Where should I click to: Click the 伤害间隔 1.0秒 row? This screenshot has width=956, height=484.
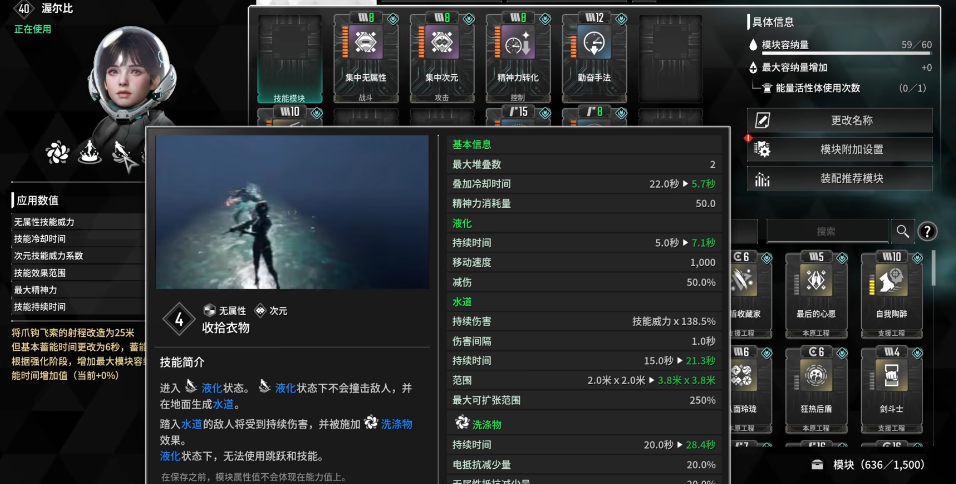(x=584, y=341)
